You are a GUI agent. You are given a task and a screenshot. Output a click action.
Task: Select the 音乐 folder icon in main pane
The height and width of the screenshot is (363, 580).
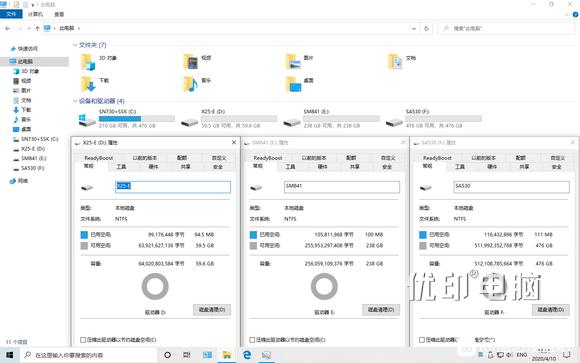(190, 84)
